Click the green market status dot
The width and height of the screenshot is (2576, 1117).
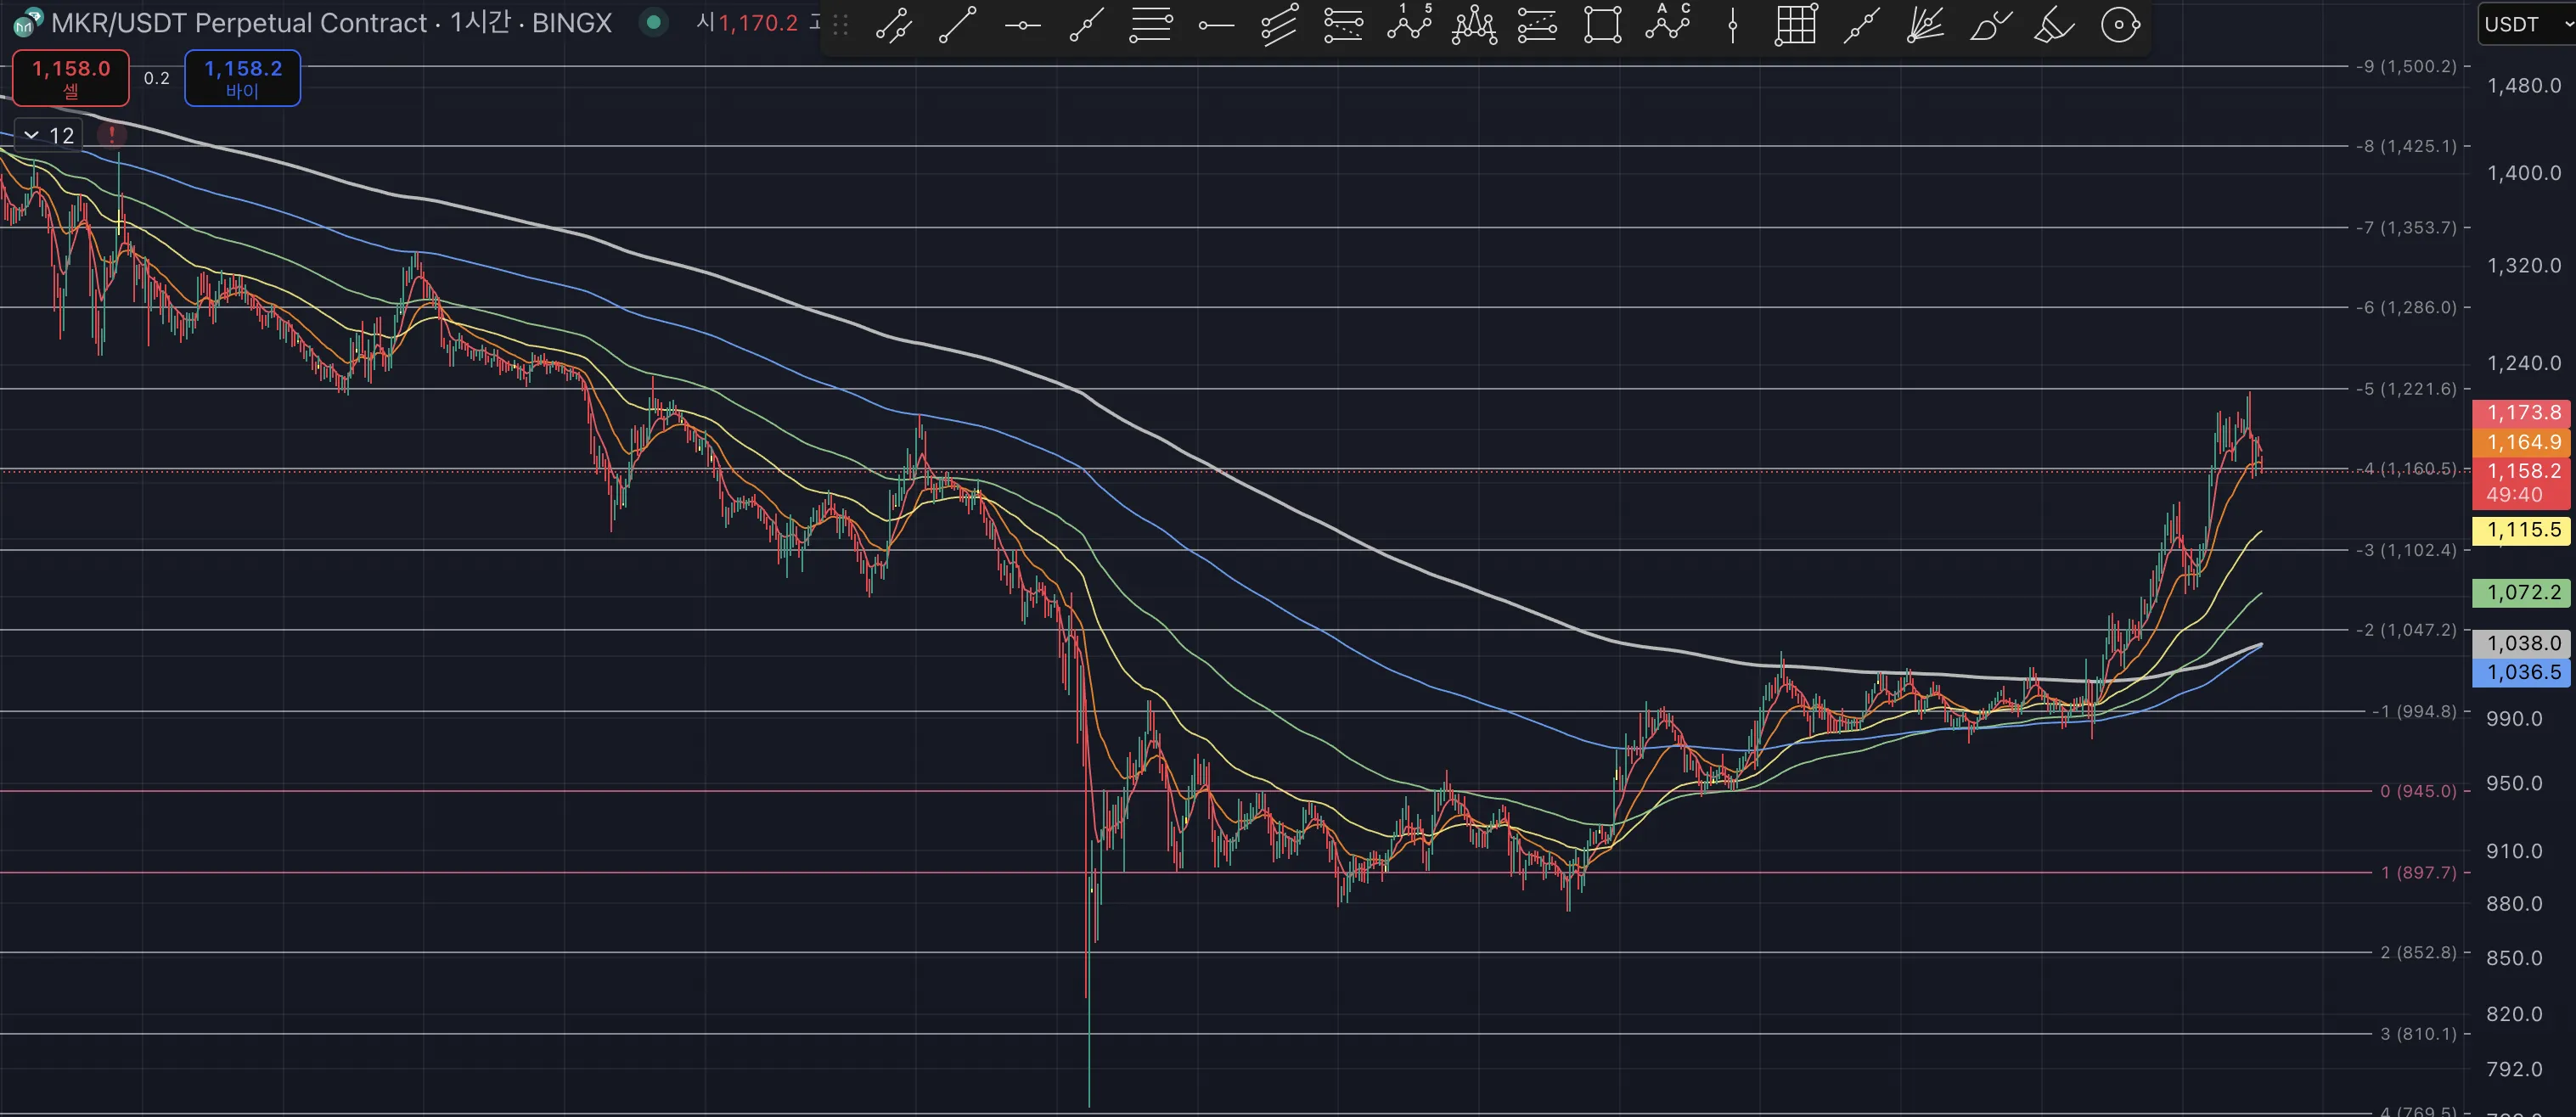click(653, 22)
